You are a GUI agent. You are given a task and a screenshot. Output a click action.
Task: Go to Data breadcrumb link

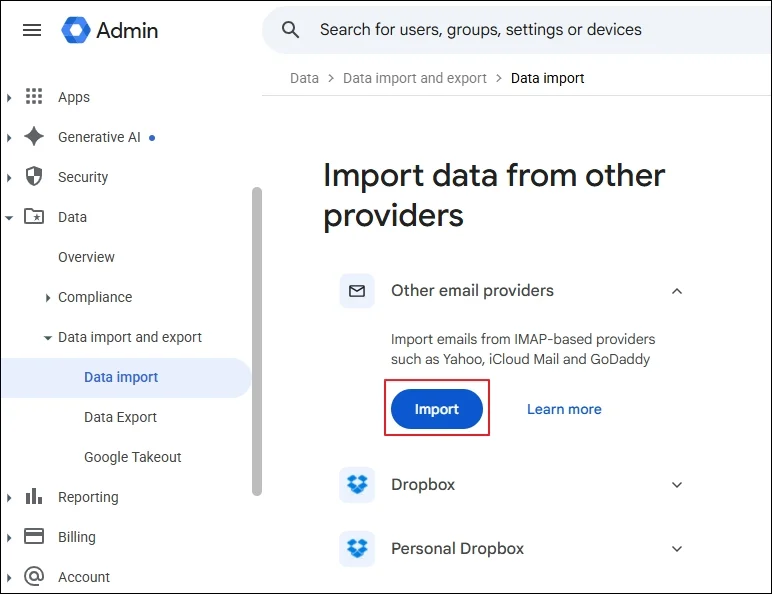coord(304,78)
